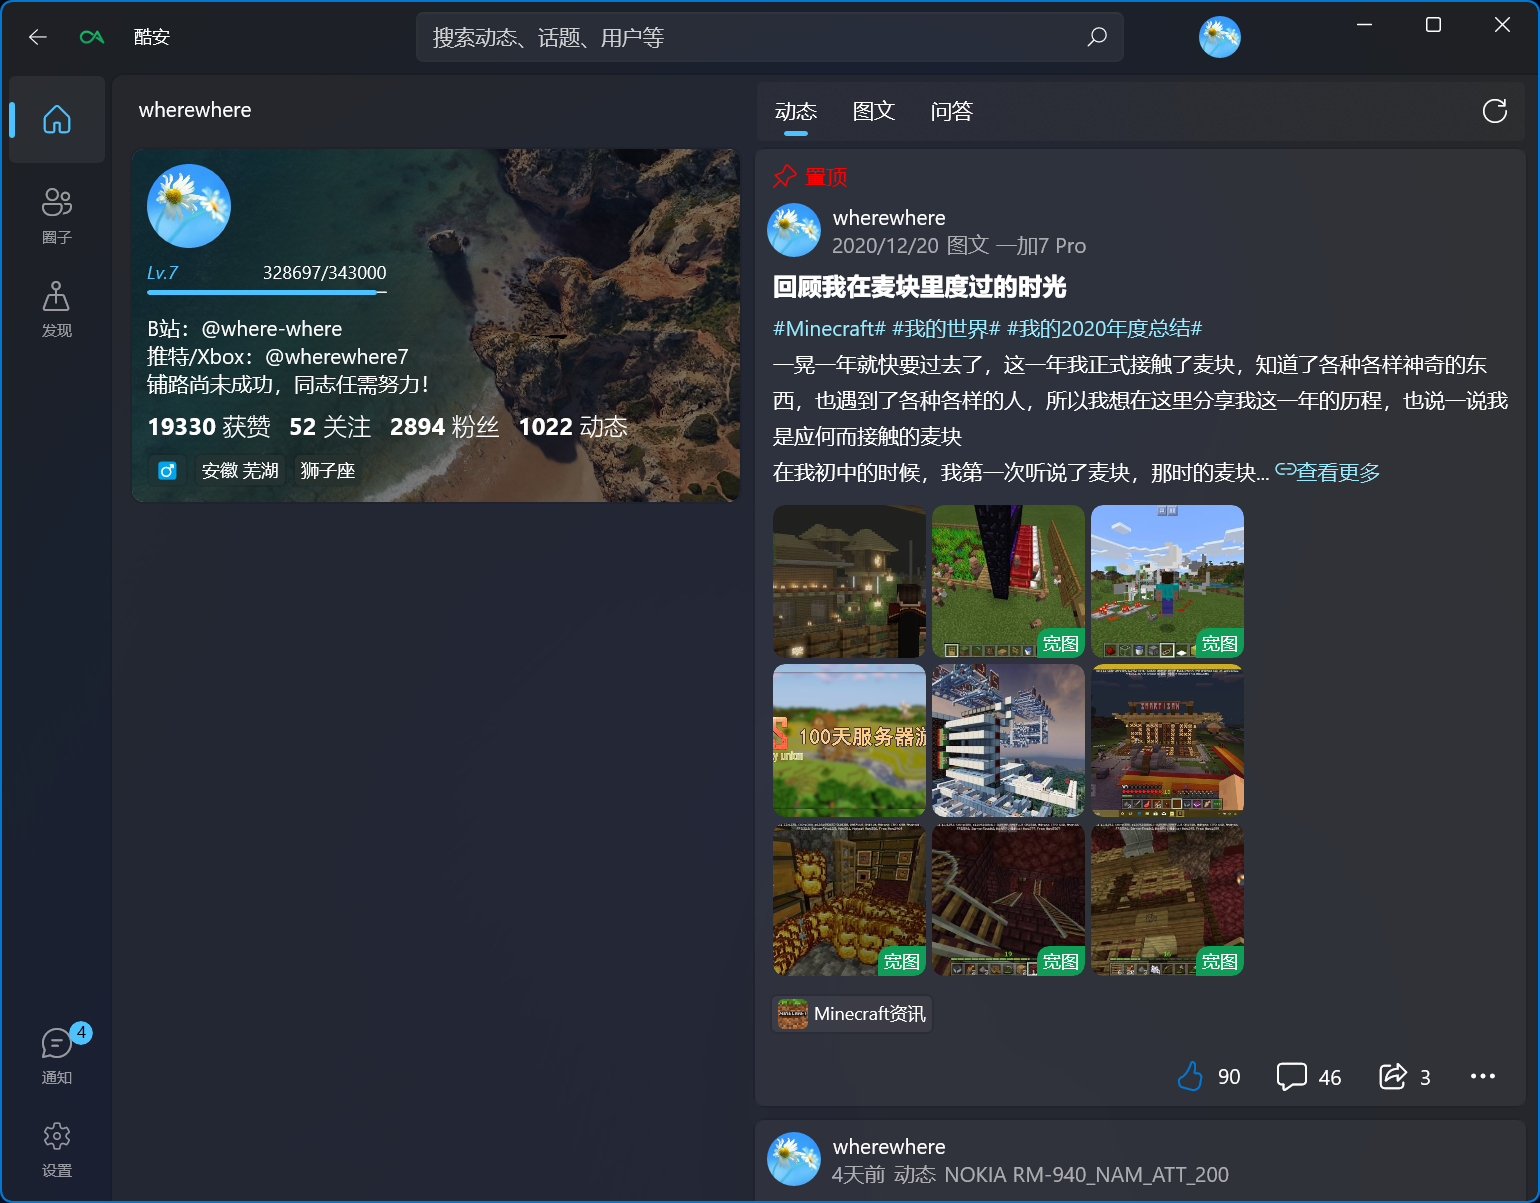Open last thumbnail of wooden roof interior
The image size is (1540, 1203).
point(1167,899)
